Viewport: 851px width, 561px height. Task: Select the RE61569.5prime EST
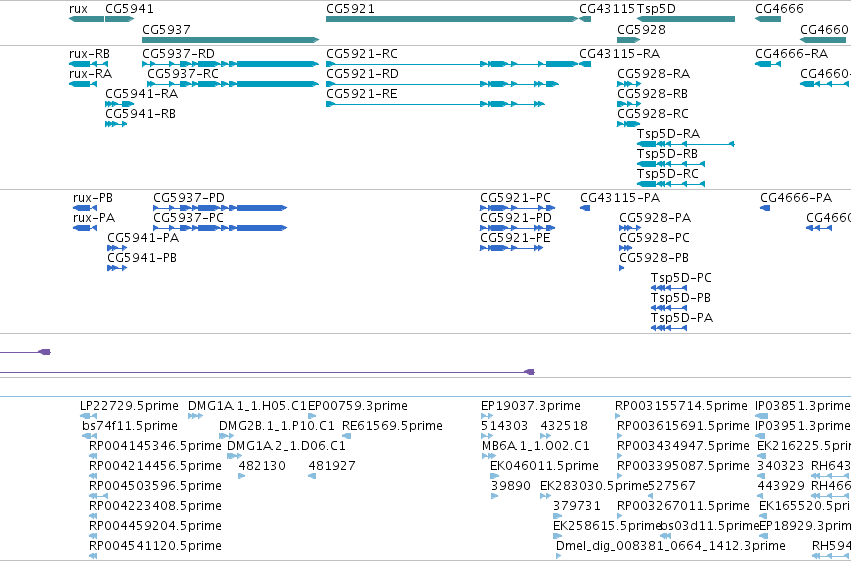(x=346, y=436)
